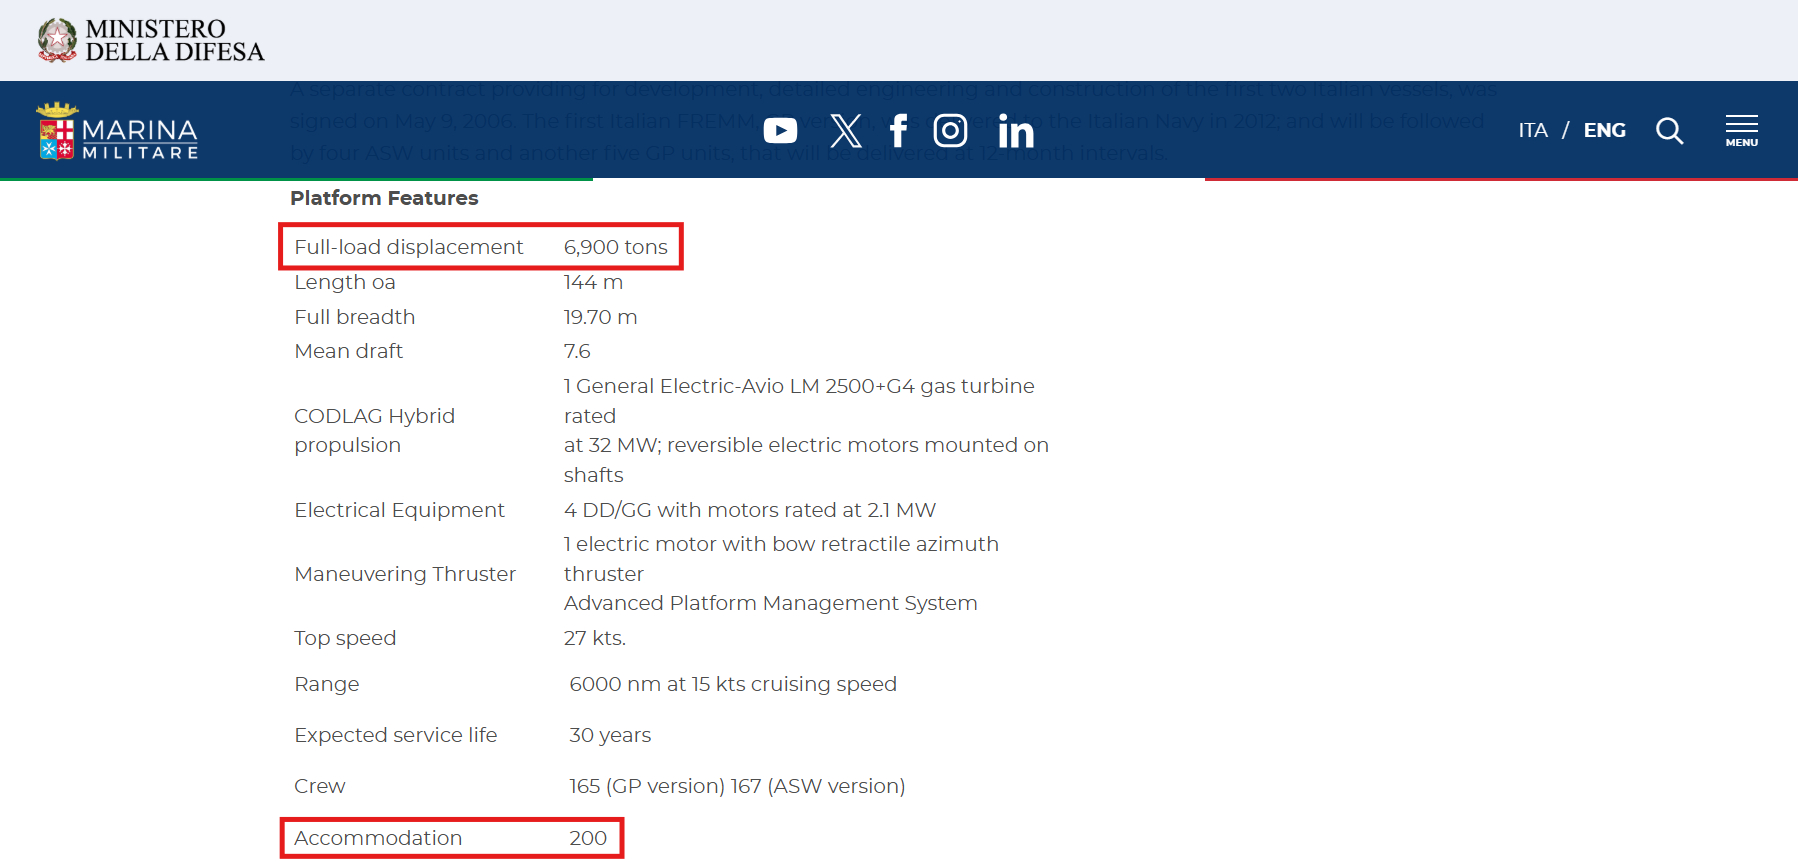Click the Ministero della Difesa logo
Screen dimensions: 1798x867
coord(150,40)
